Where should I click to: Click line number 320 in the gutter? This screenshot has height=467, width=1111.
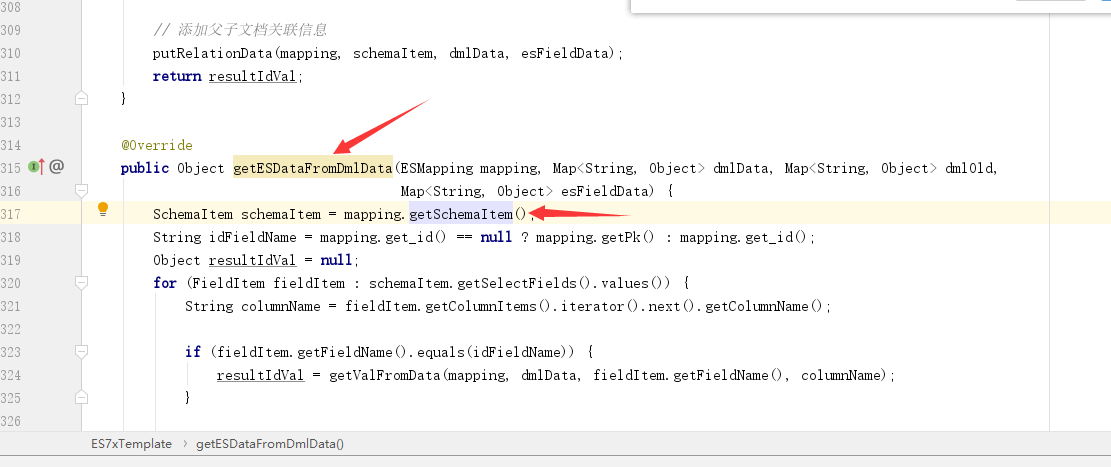pyautogui.click(x=11, y=283)
